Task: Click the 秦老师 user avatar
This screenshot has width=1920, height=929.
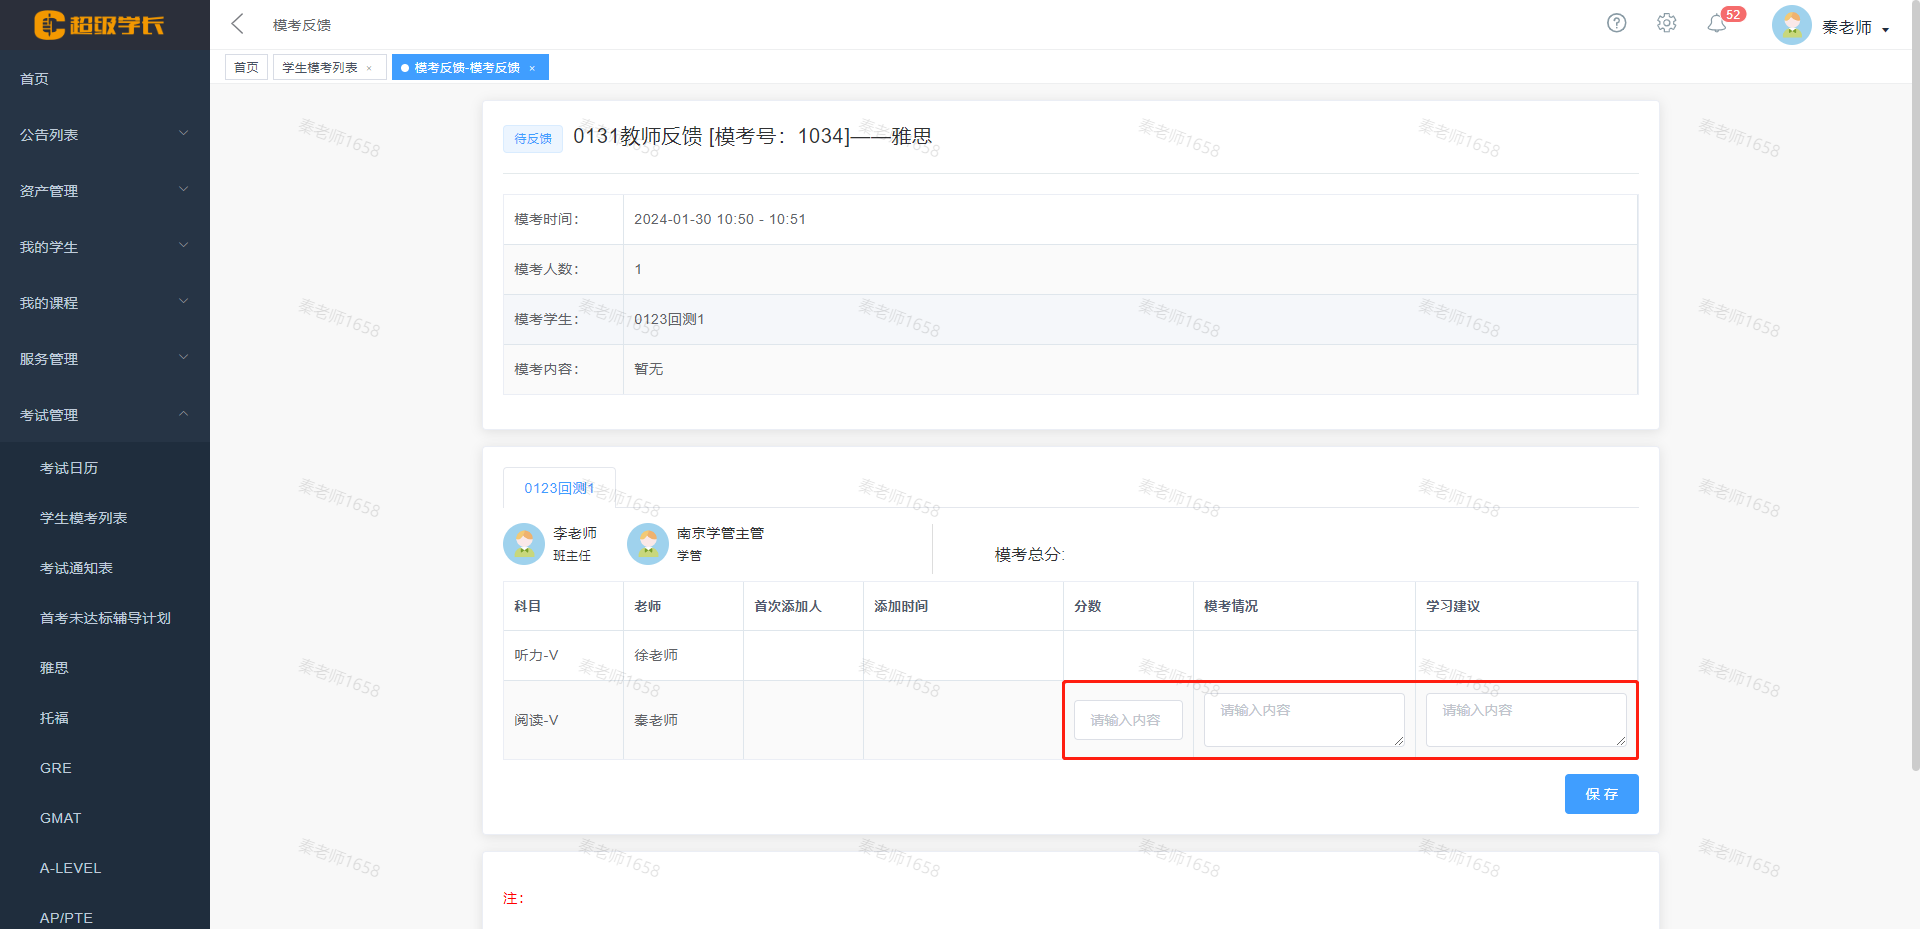Action: [1791, 26]
